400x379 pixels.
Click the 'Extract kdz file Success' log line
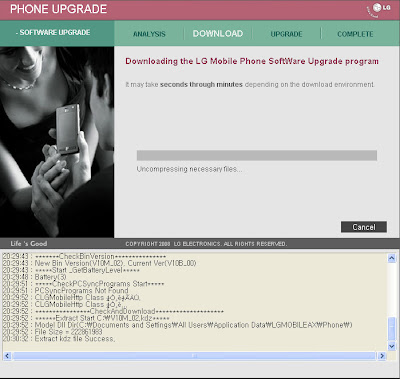coord(75,339)
